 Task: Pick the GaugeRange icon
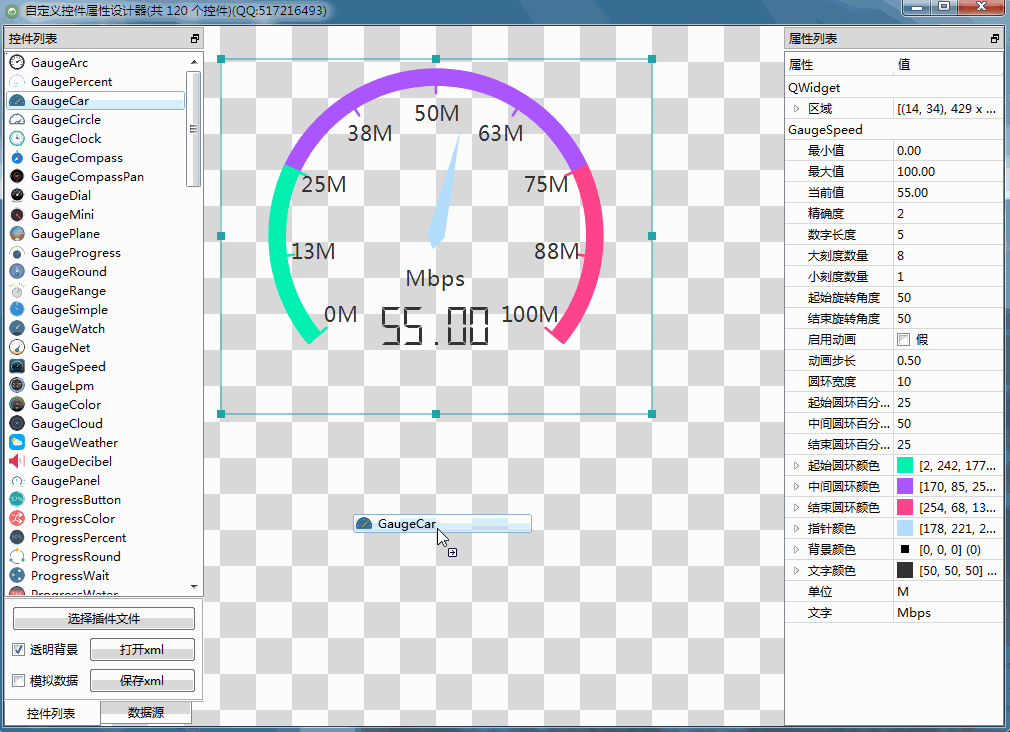[x=17, y=291]
